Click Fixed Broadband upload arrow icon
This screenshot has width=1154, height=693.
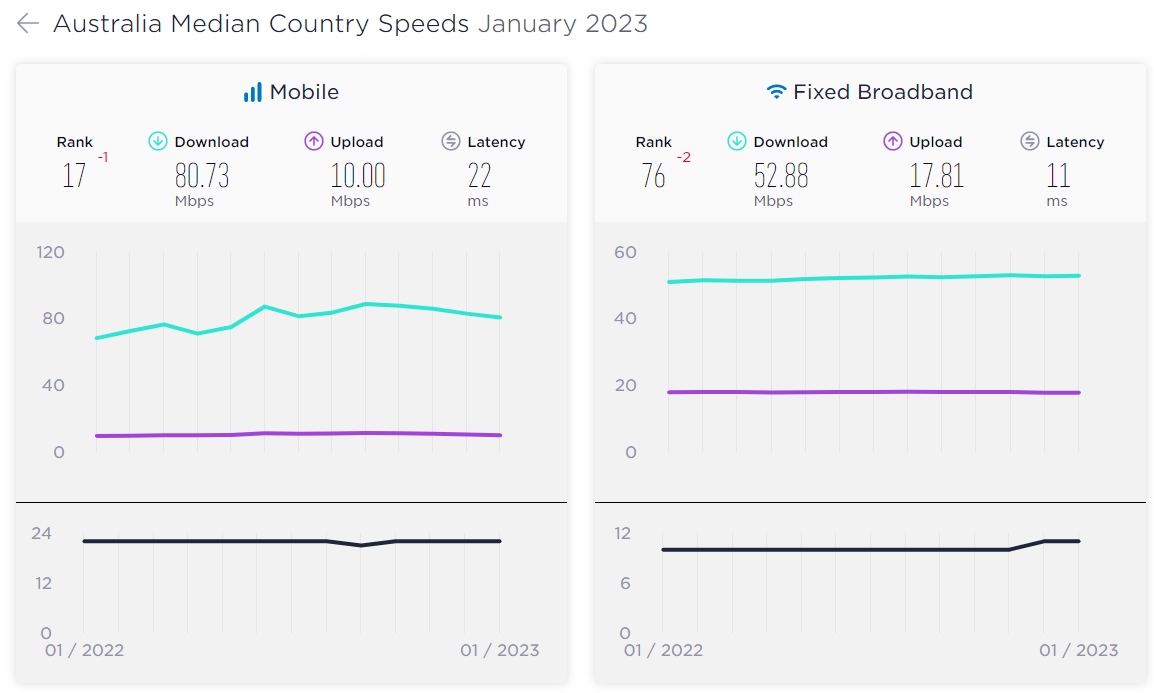(x=893, y=142)
